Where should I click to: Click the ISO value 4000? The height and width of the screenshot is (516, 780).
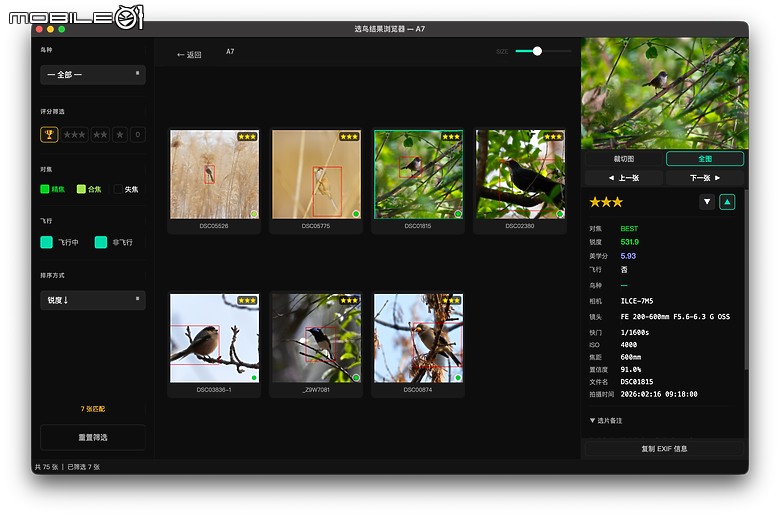click(x=628, y=344)
